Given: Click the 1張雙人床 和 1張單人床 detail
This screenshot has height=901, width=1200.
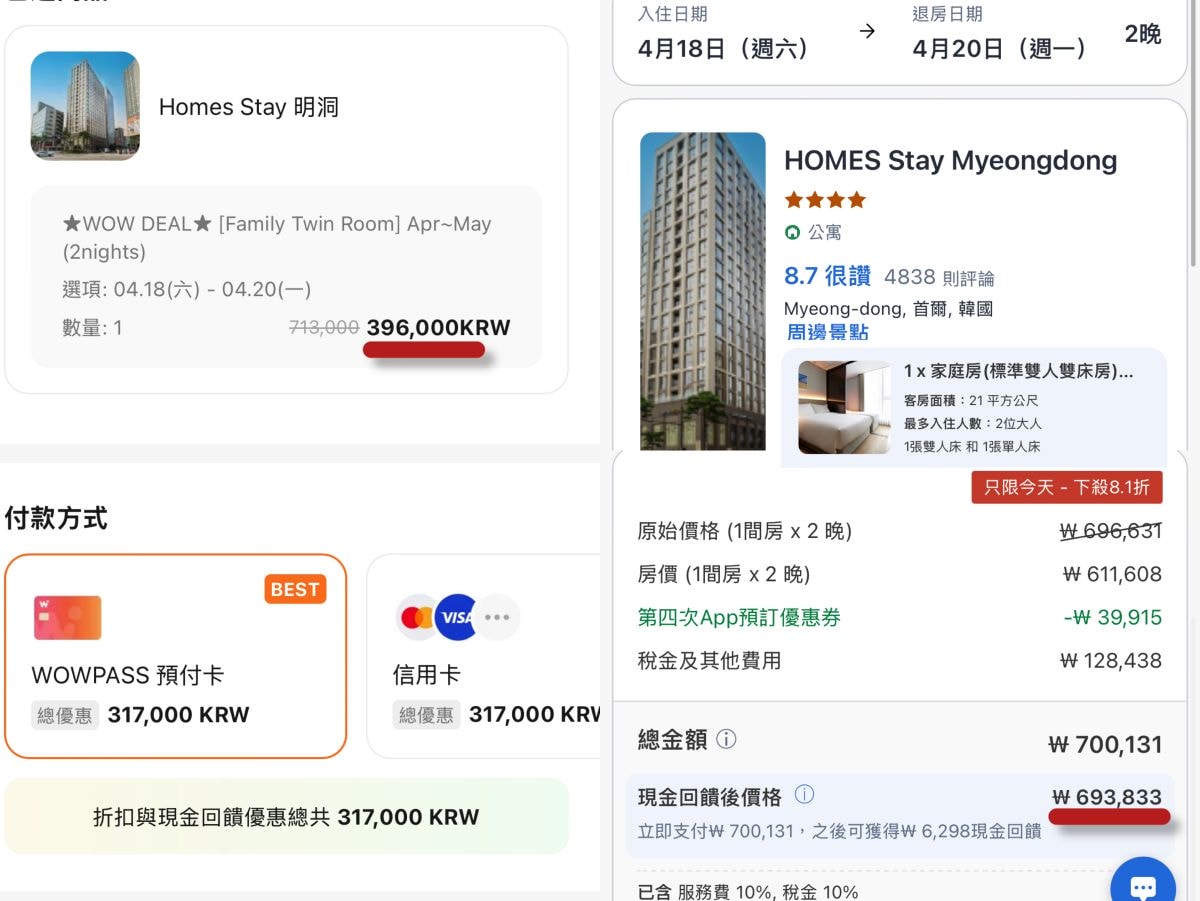Looking at the screenshot, I should click(x=972, y=447).
